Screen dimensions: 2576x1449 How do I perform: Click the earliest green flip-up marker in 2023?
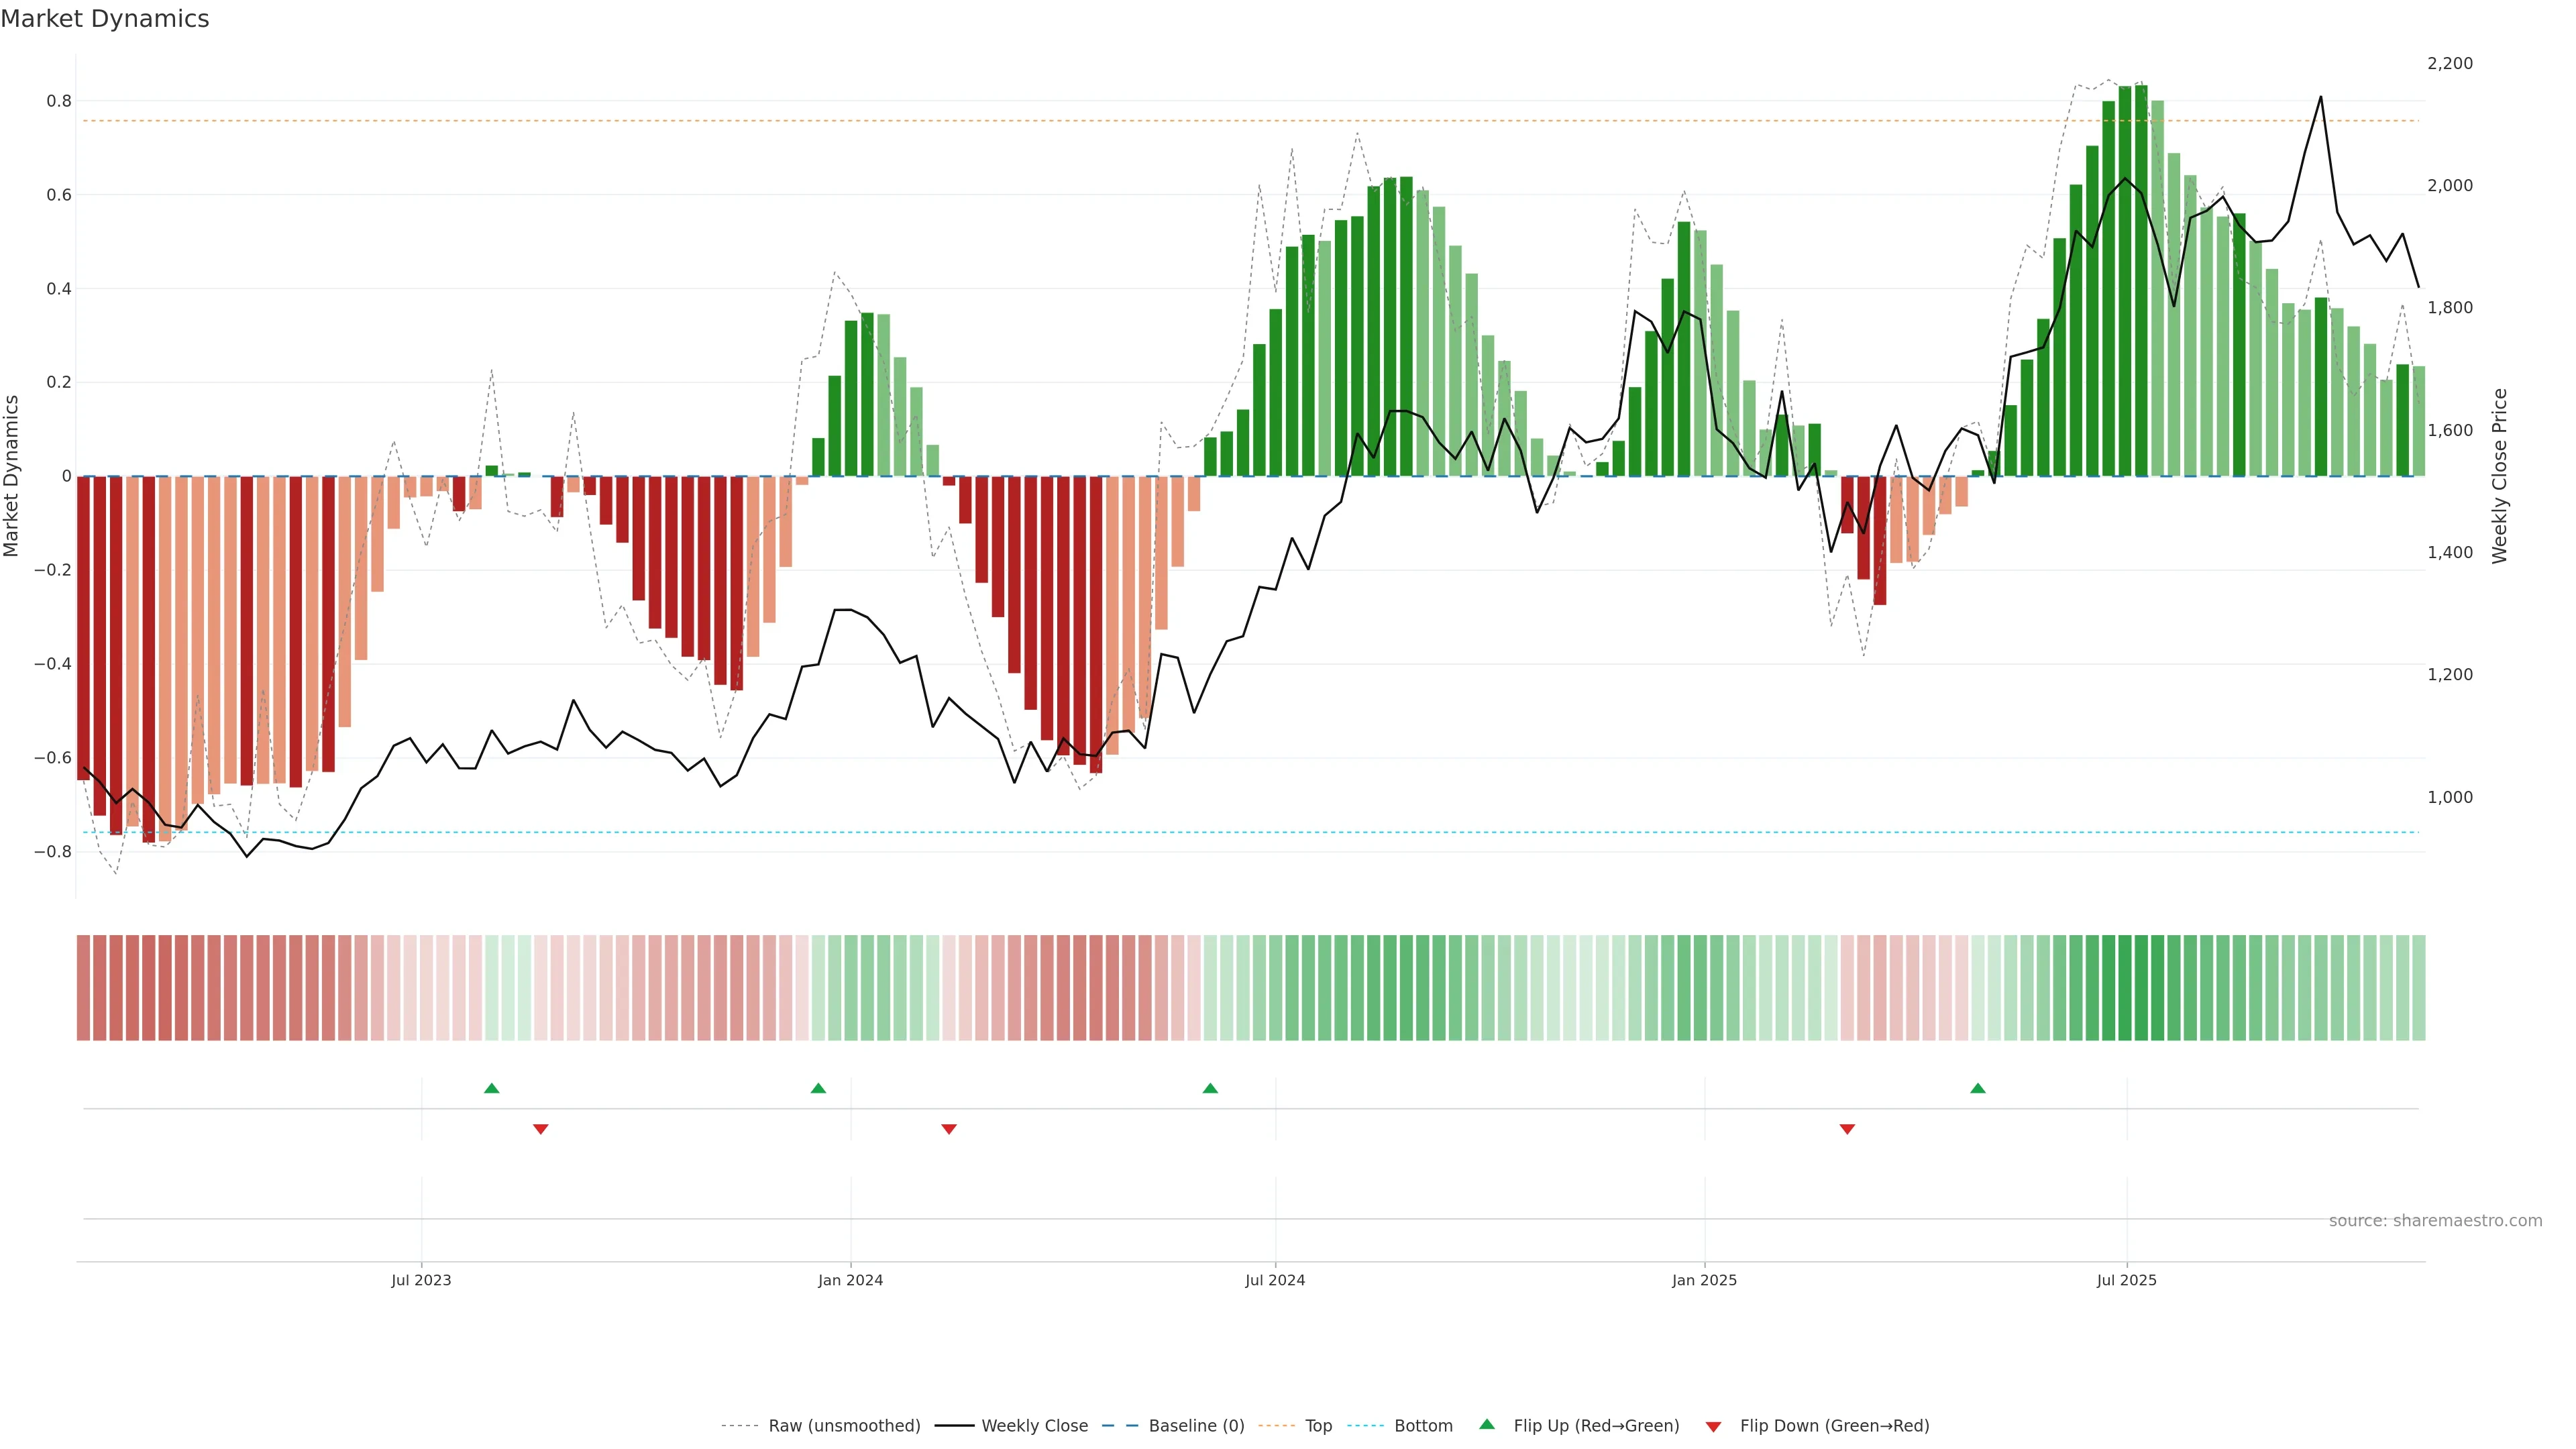[491, 1088]
